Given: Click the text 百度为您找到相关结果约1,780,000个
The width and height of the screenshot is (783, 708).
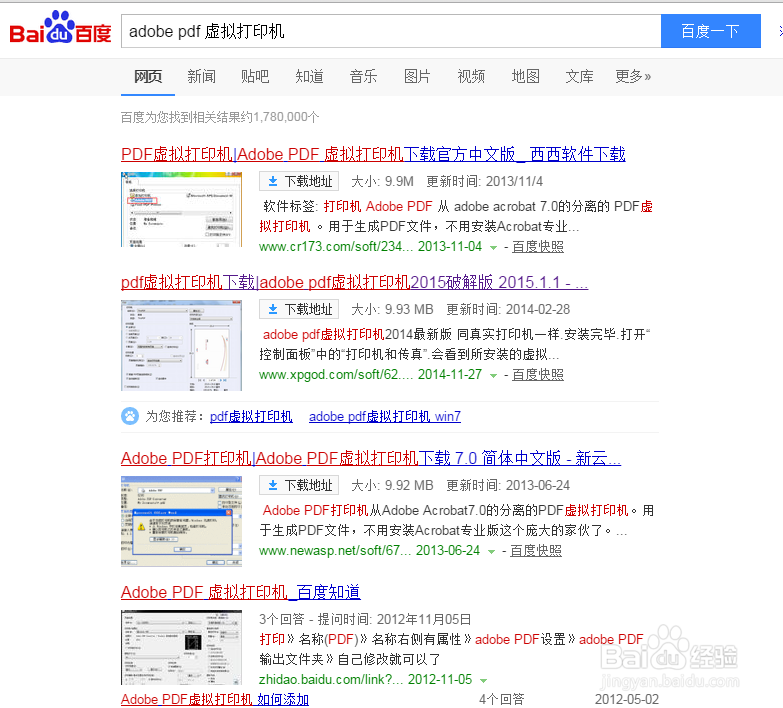Looking at the screenshot, I should point(220,117).
